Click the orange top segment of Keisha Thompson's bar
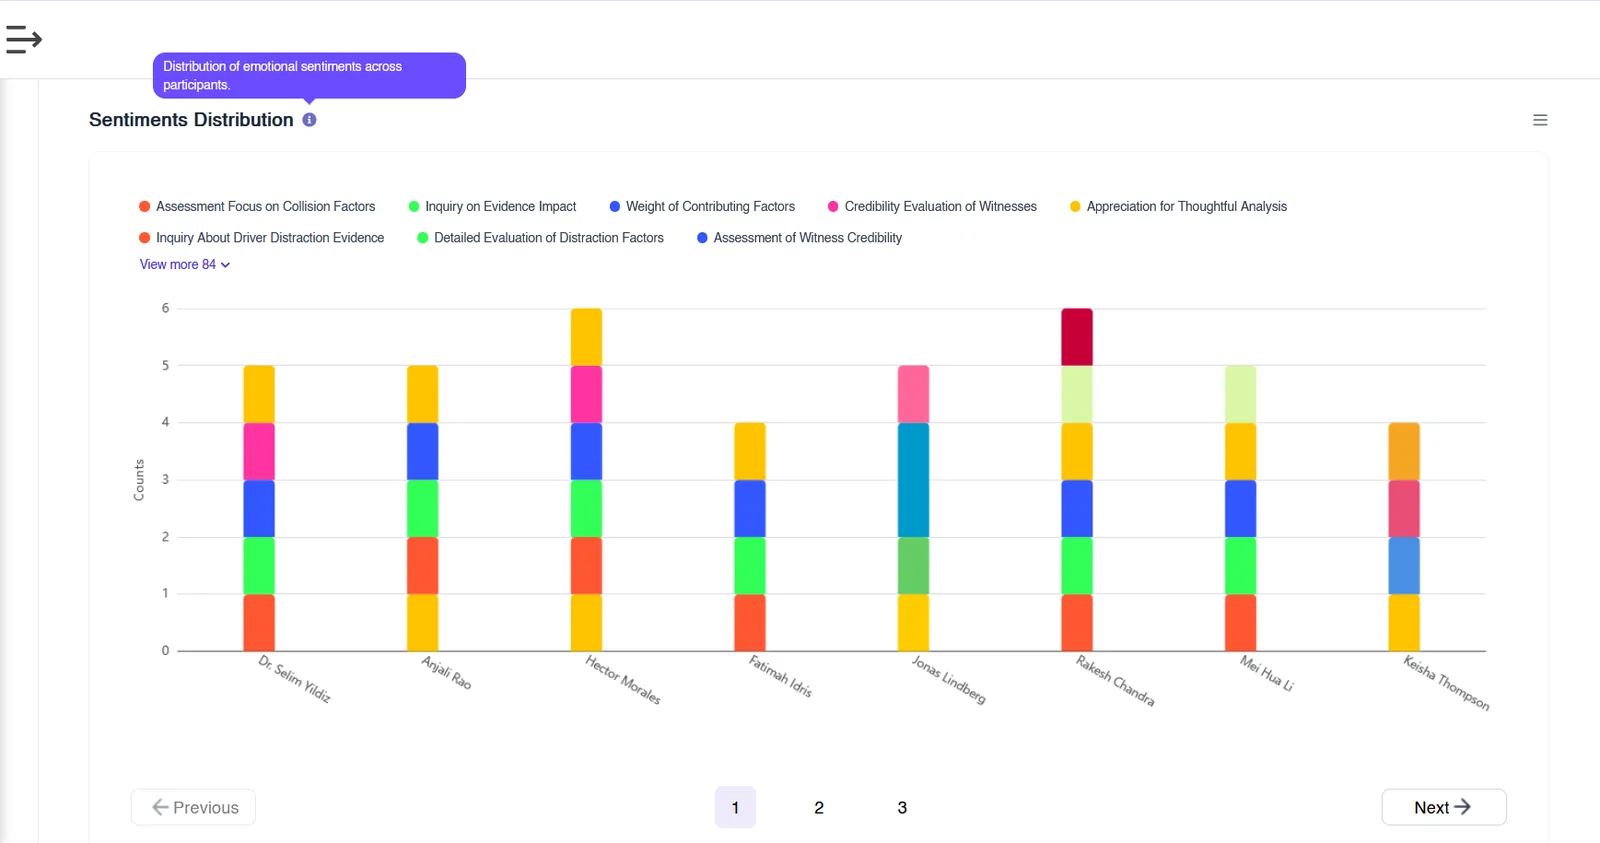Viewport: 1600px width, 843px height. click(1404, 452)
